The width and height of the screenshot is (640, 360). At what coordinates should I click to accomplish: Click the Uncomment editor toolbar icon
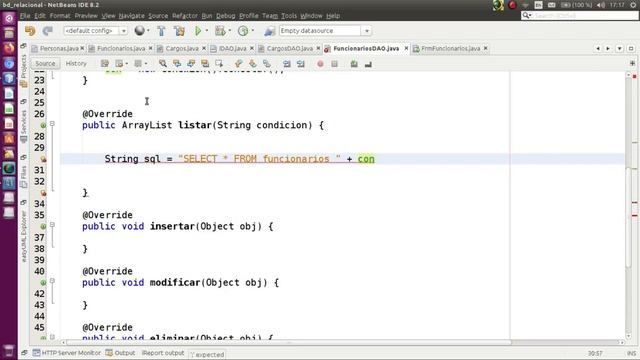pyautogui.click(x=368, y=64)
